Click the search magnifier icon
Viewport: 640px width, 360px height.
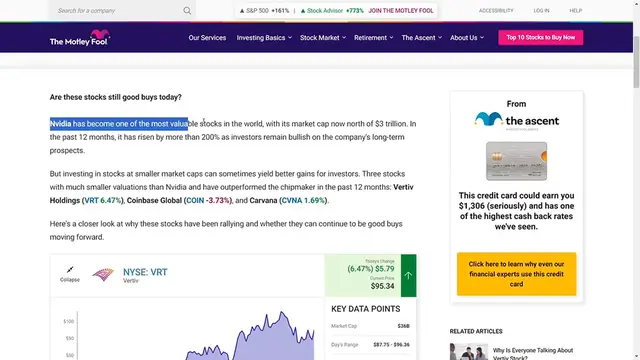[x=187, y=11]
